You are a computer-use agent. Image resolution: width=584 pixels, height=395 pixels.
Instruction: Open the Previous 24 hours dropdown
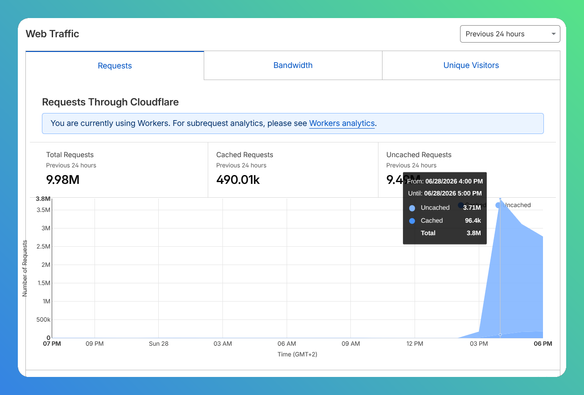(x=510, y=34)
